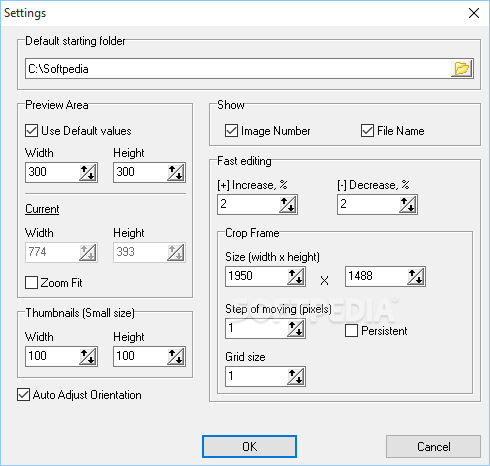The height and width of the screenshot is (466, 490).
Task: Click Crop Frame width spinner arrows
Action: tap(296, 276)
